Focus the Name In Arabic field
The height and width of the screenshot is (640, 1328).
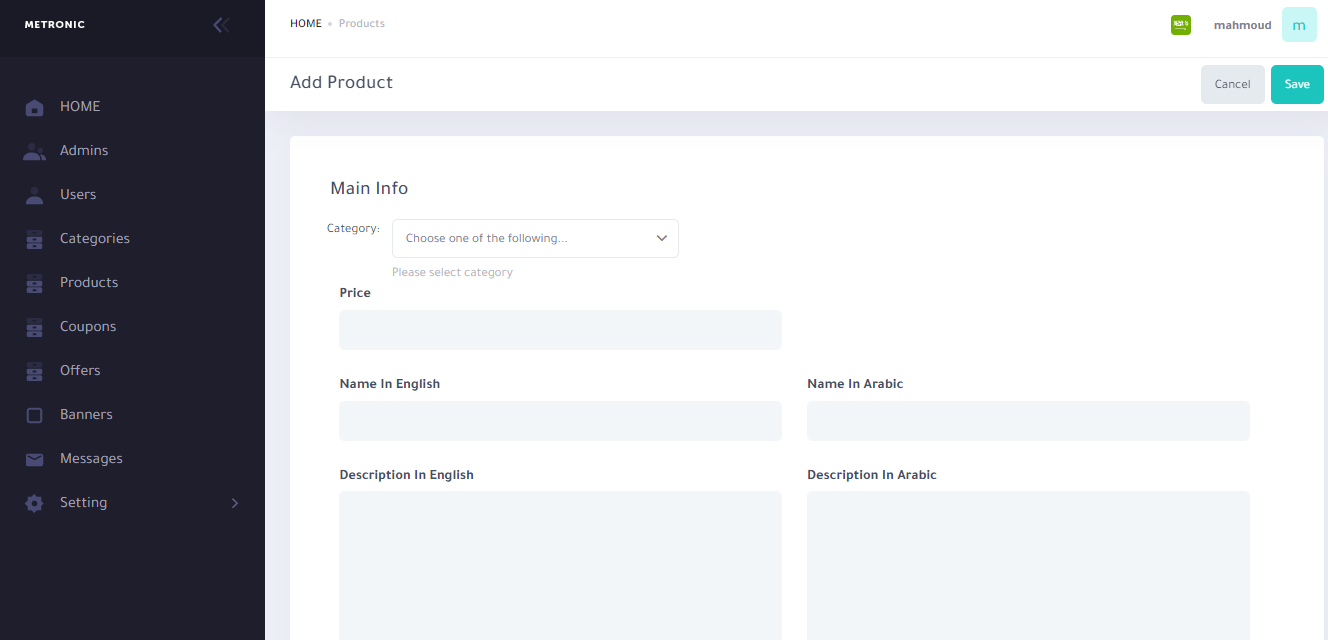[x=1028, y=421]
